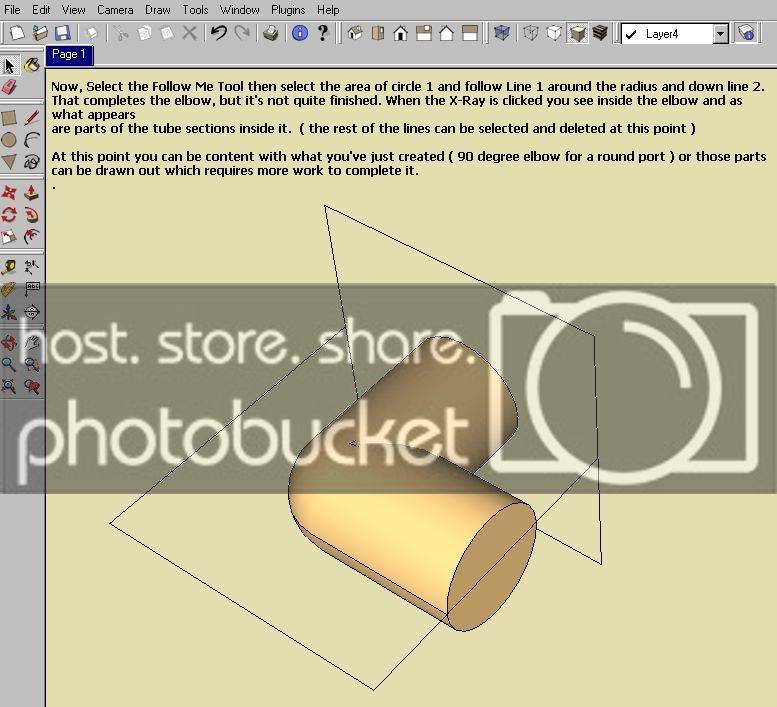Click the Make Component icon
Image resolution: width=777 pixels, height=707 pixels.
[x=91, y=33]
